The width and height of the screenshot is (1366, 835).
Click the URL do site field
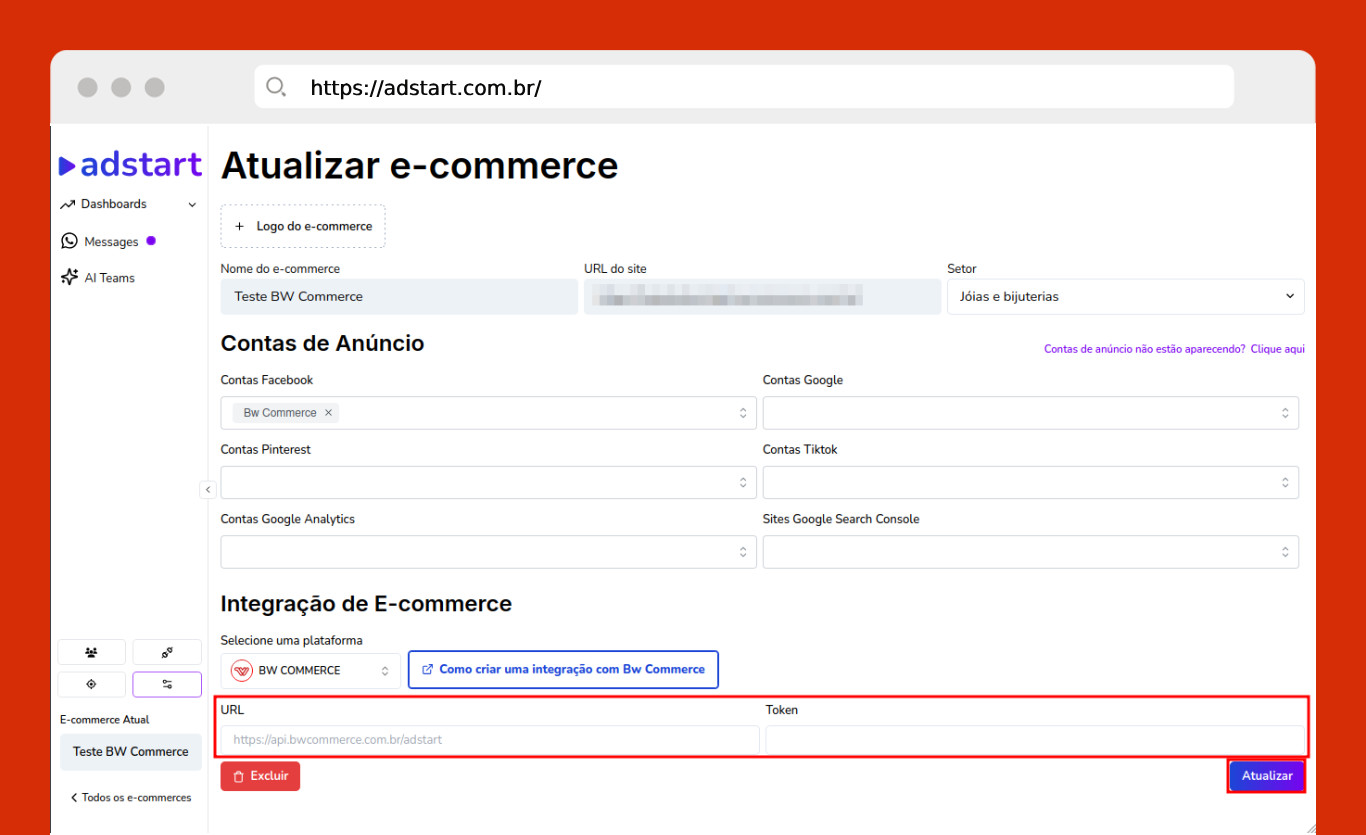(762, 297)
